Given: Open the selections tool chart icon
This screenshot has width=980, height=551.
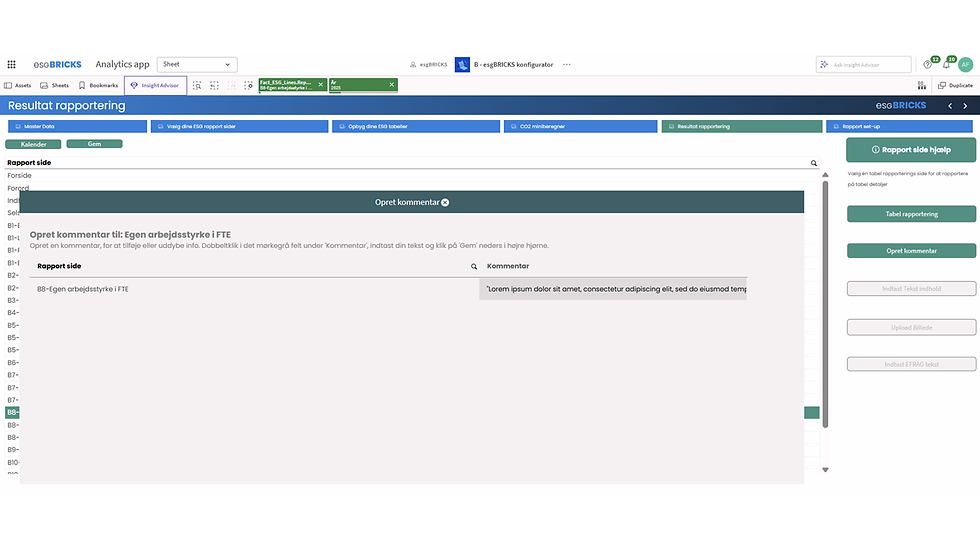Looking at the screenshot, I should coord(922,86).
